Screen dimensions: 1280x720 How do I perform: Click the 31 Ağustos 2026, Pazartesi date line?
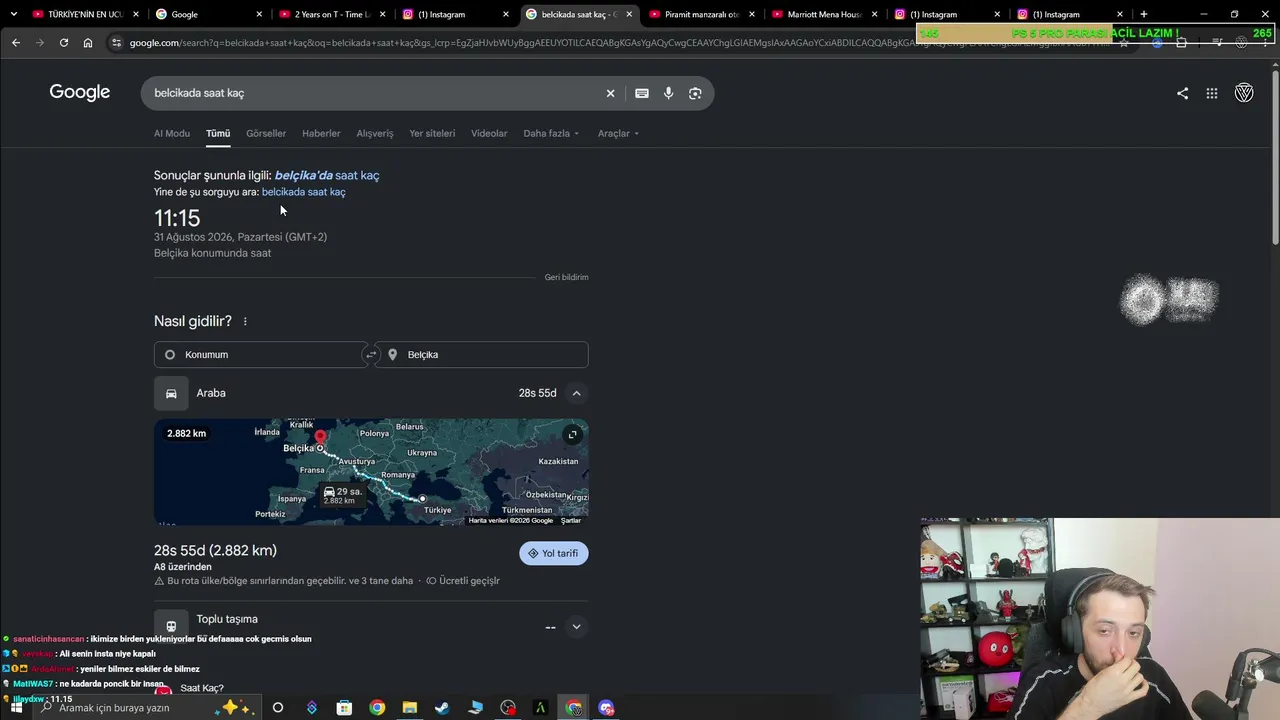[x=240, y=237]
